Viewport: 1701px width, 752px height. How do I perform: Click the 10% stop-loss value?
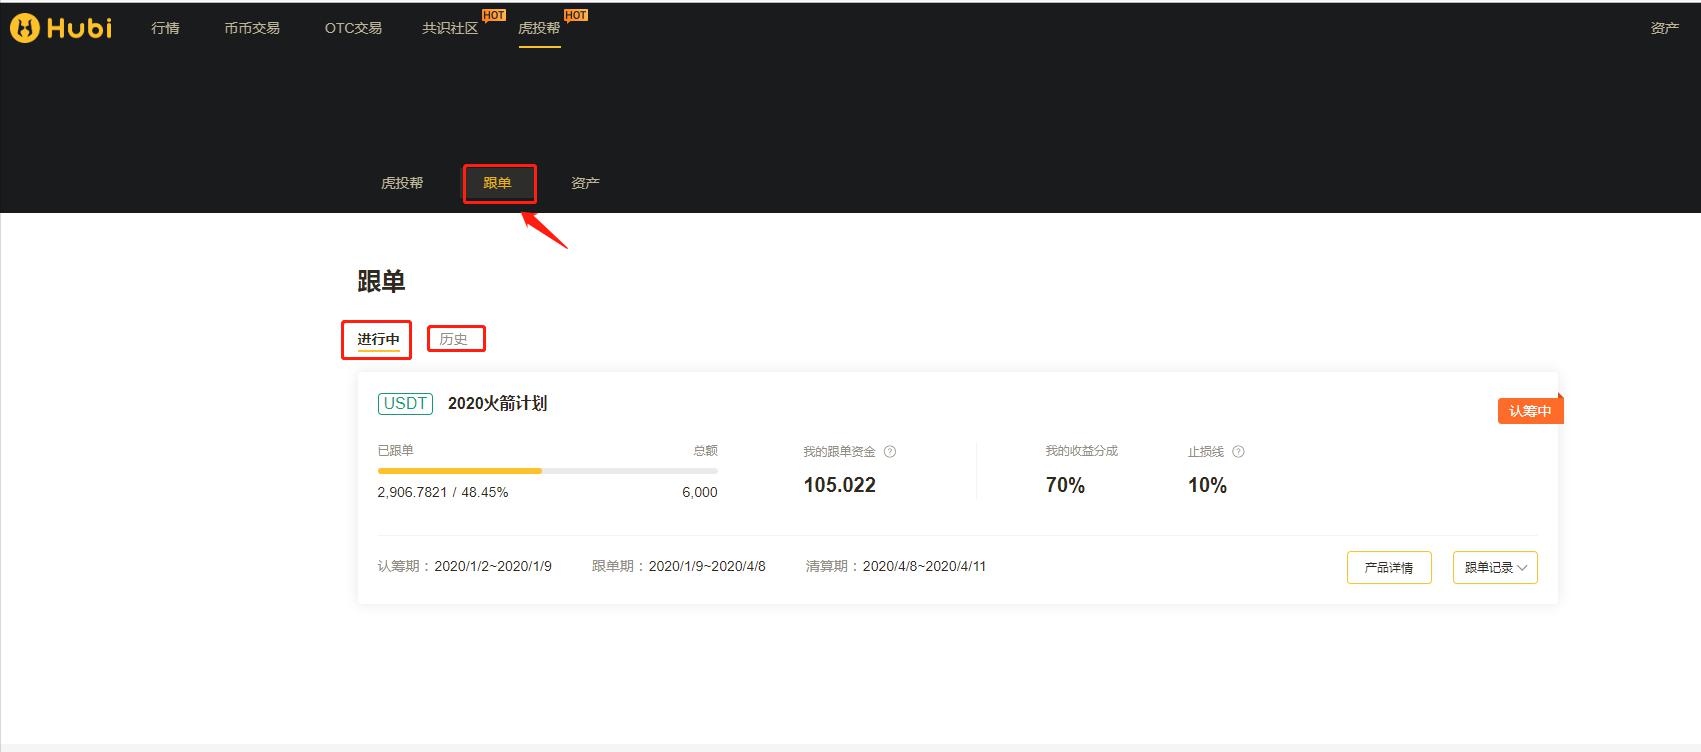pyautogui.click(x=1207, y=485)
